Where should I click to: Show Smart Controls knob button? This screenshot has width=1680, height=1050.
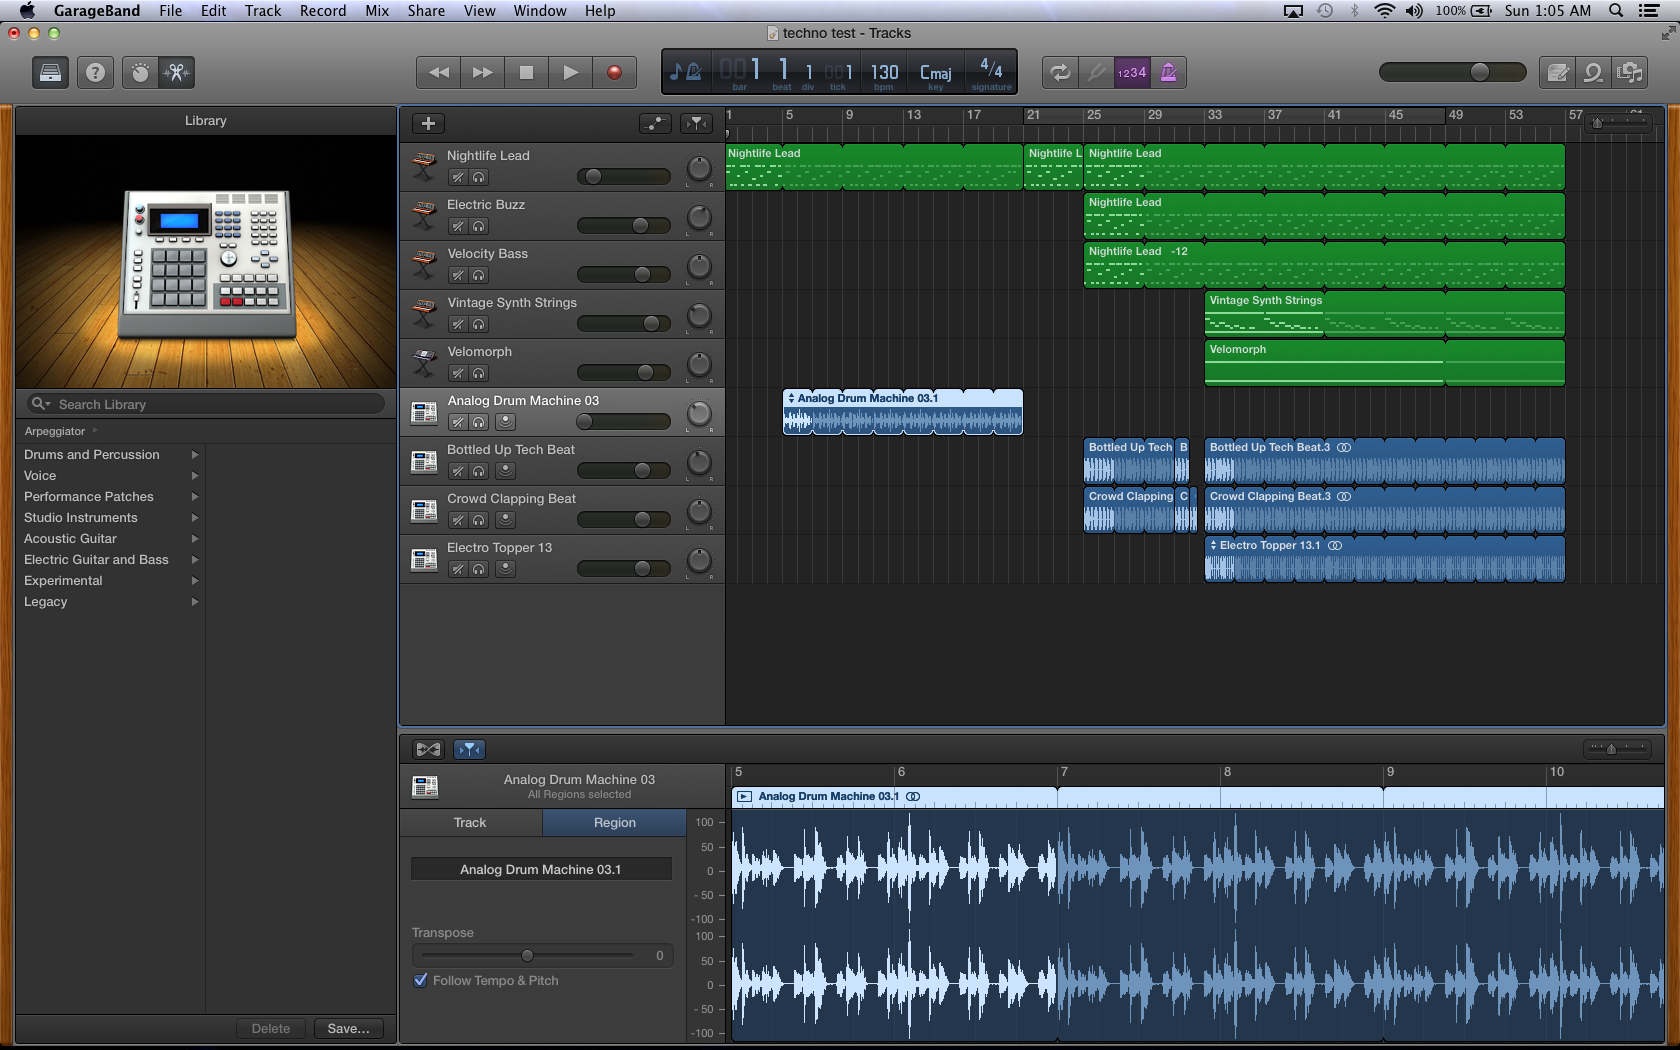140,72
